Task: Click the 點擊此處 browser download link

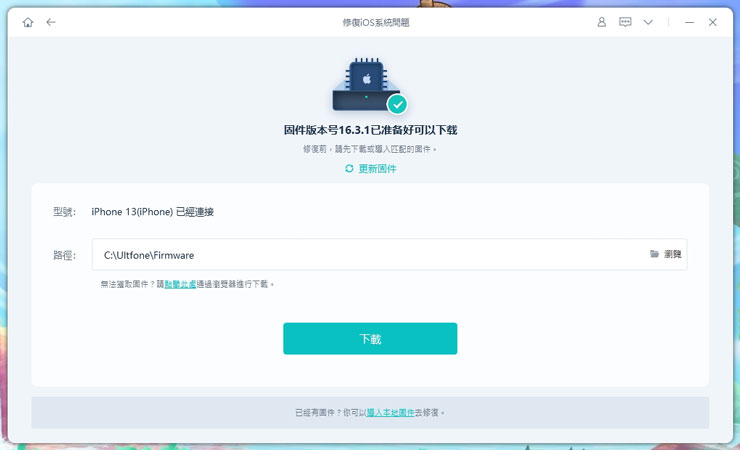Action: (180, 284)
